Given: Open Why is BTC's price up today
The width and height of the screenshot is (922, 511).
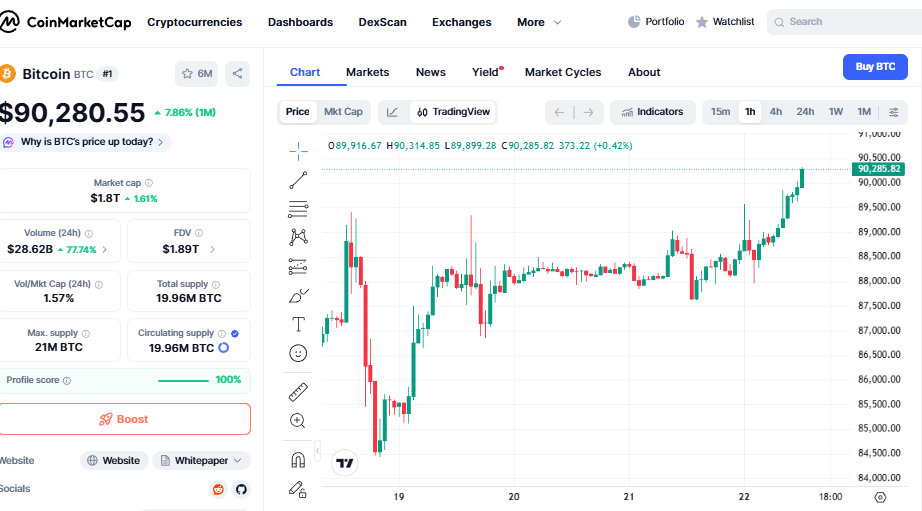Looking at the screenshot, I should 87,142.
